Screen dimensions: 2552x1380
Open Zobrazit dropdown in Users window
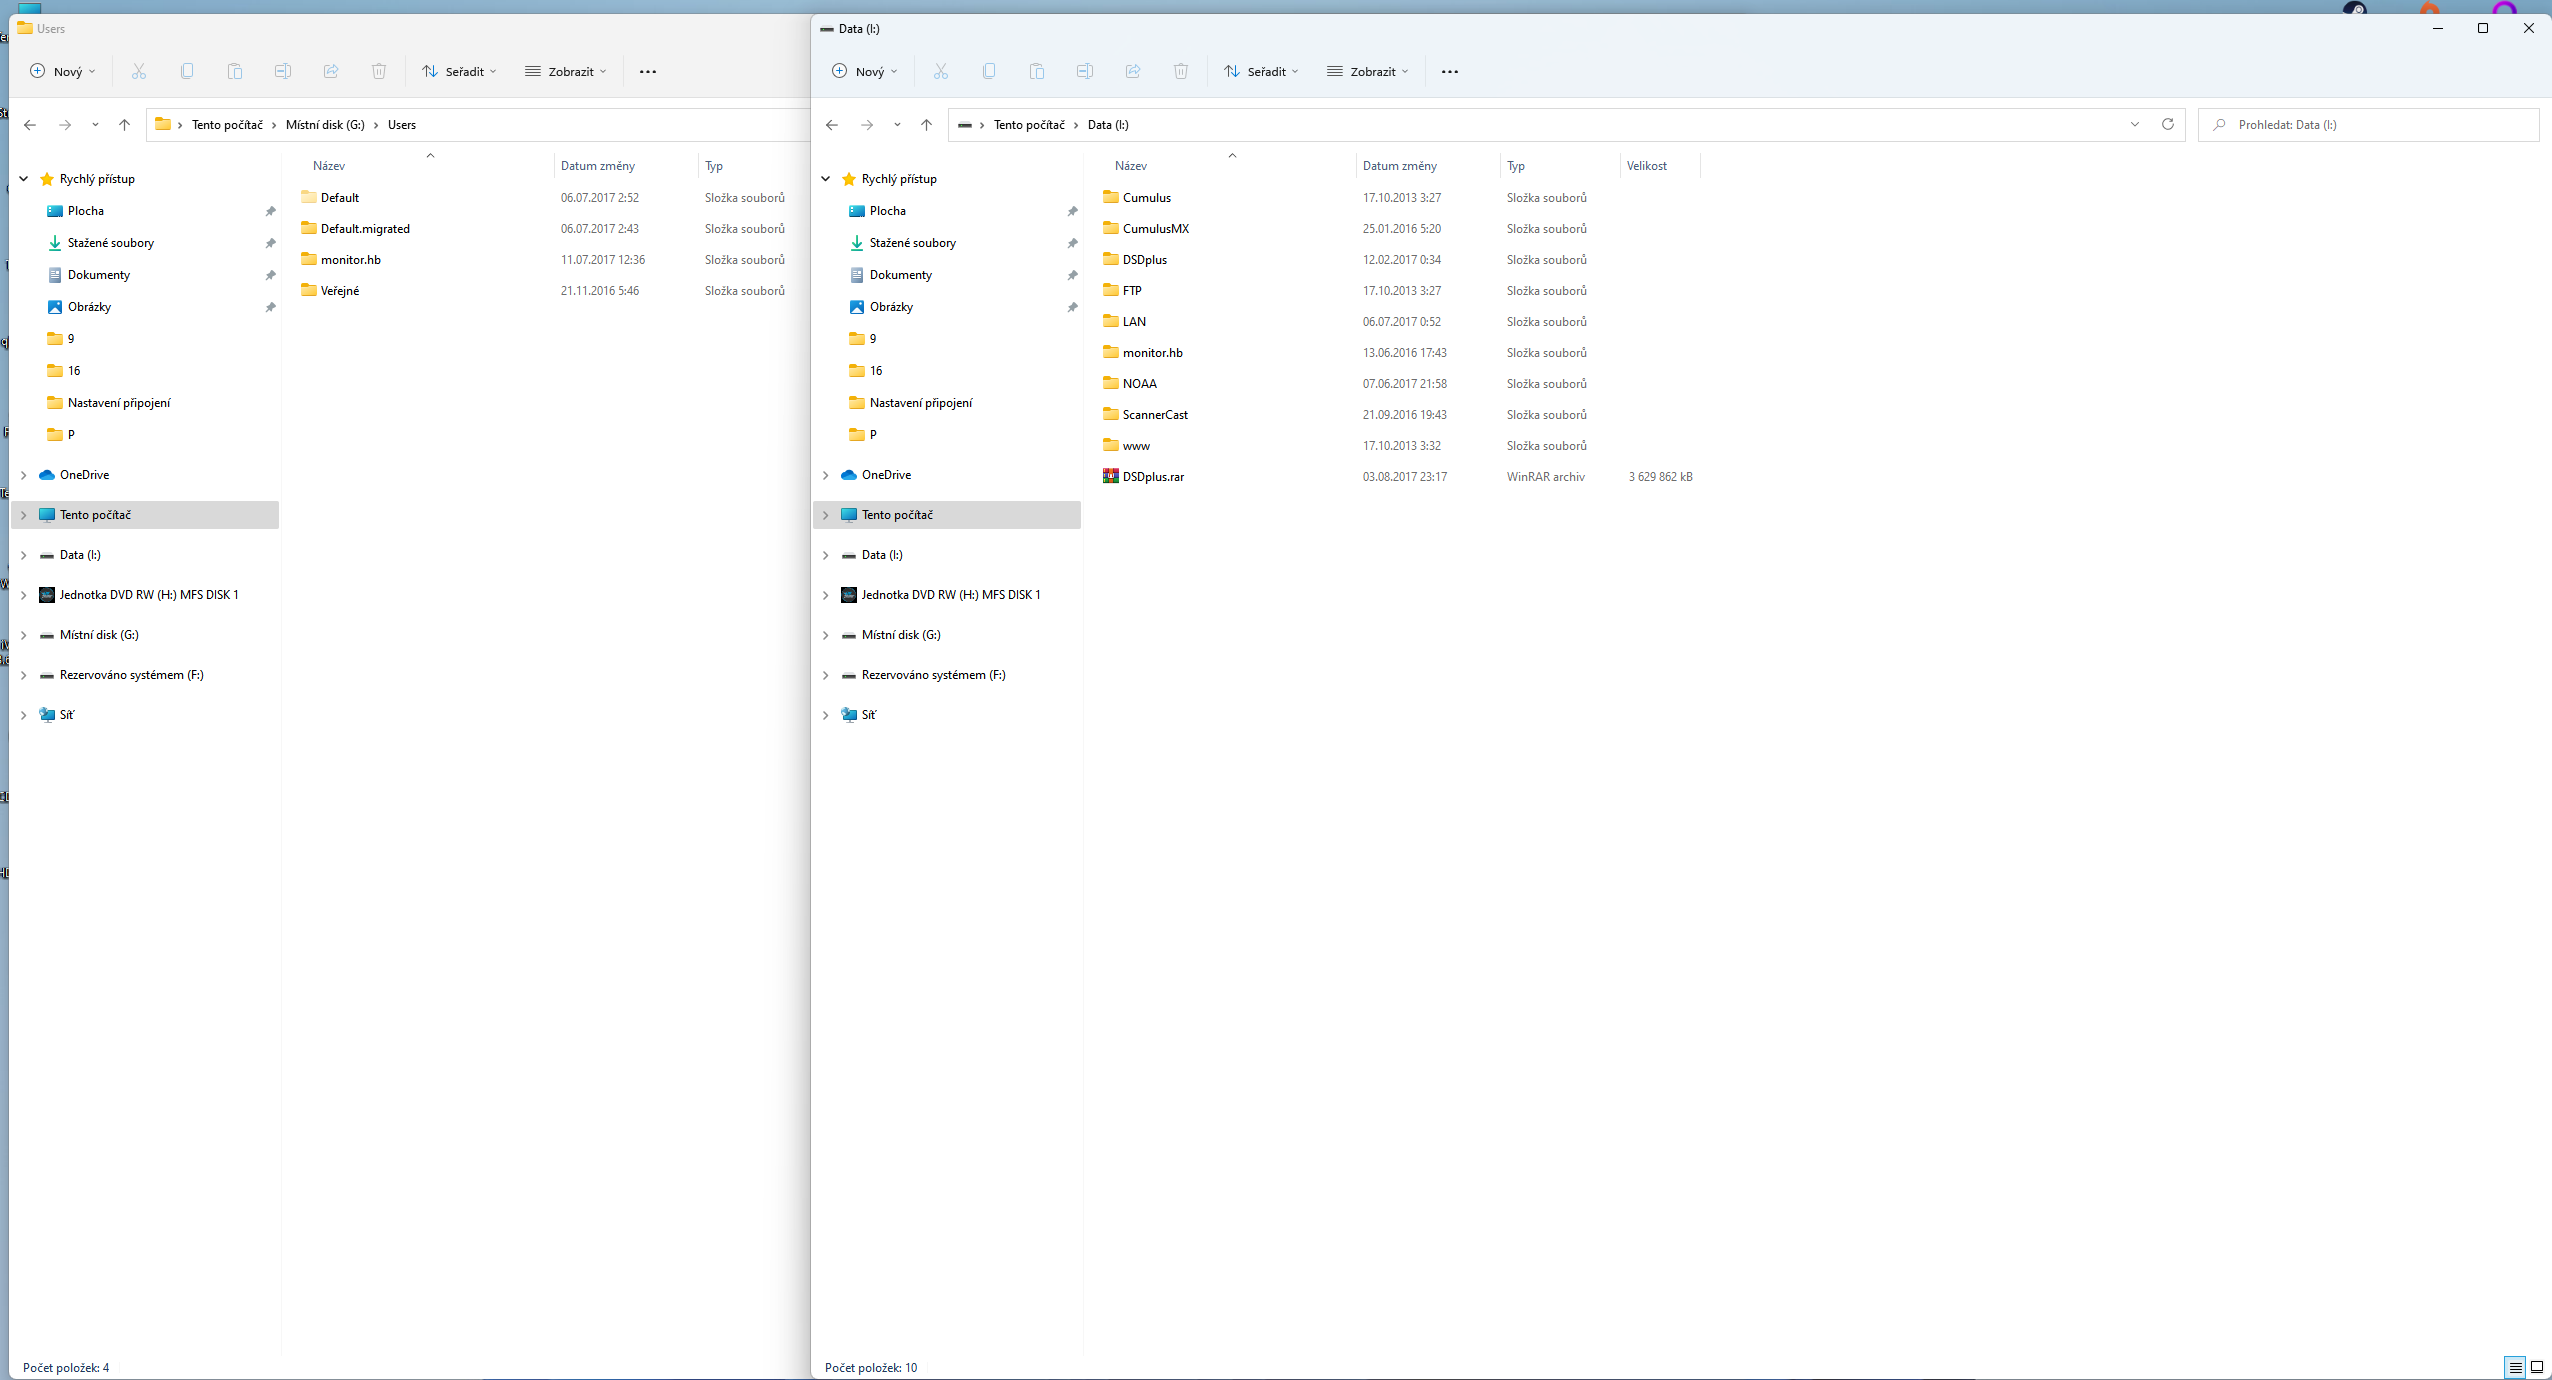pos(566,71)
